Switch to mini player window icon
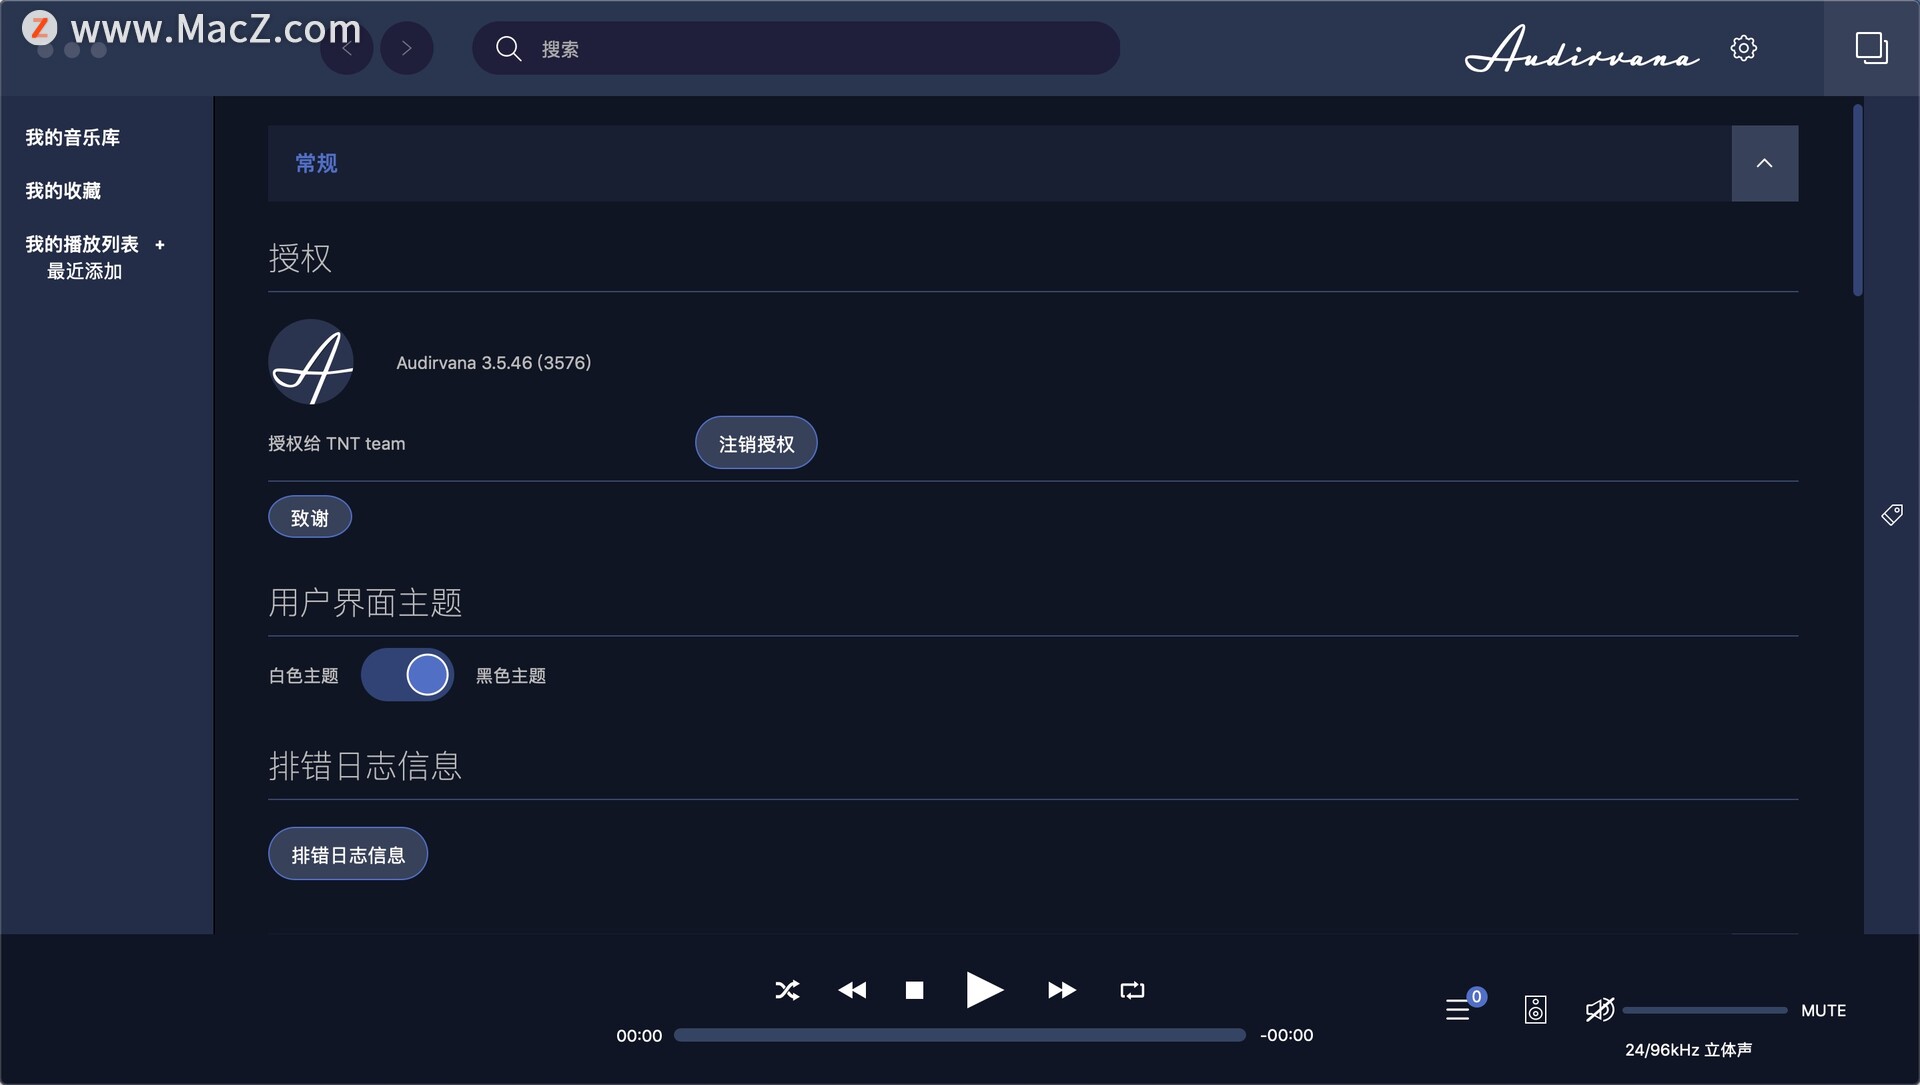 (1871, 48)
